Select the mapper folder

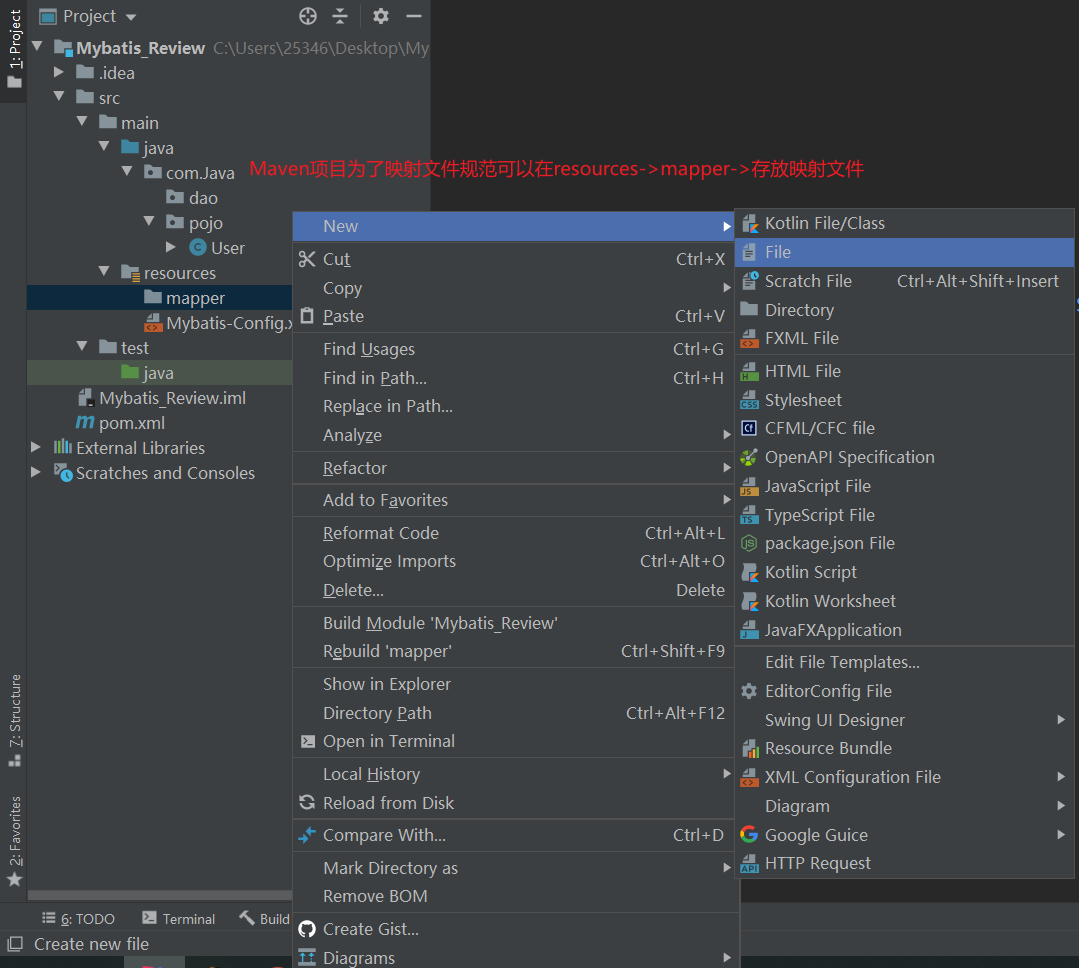184,298
